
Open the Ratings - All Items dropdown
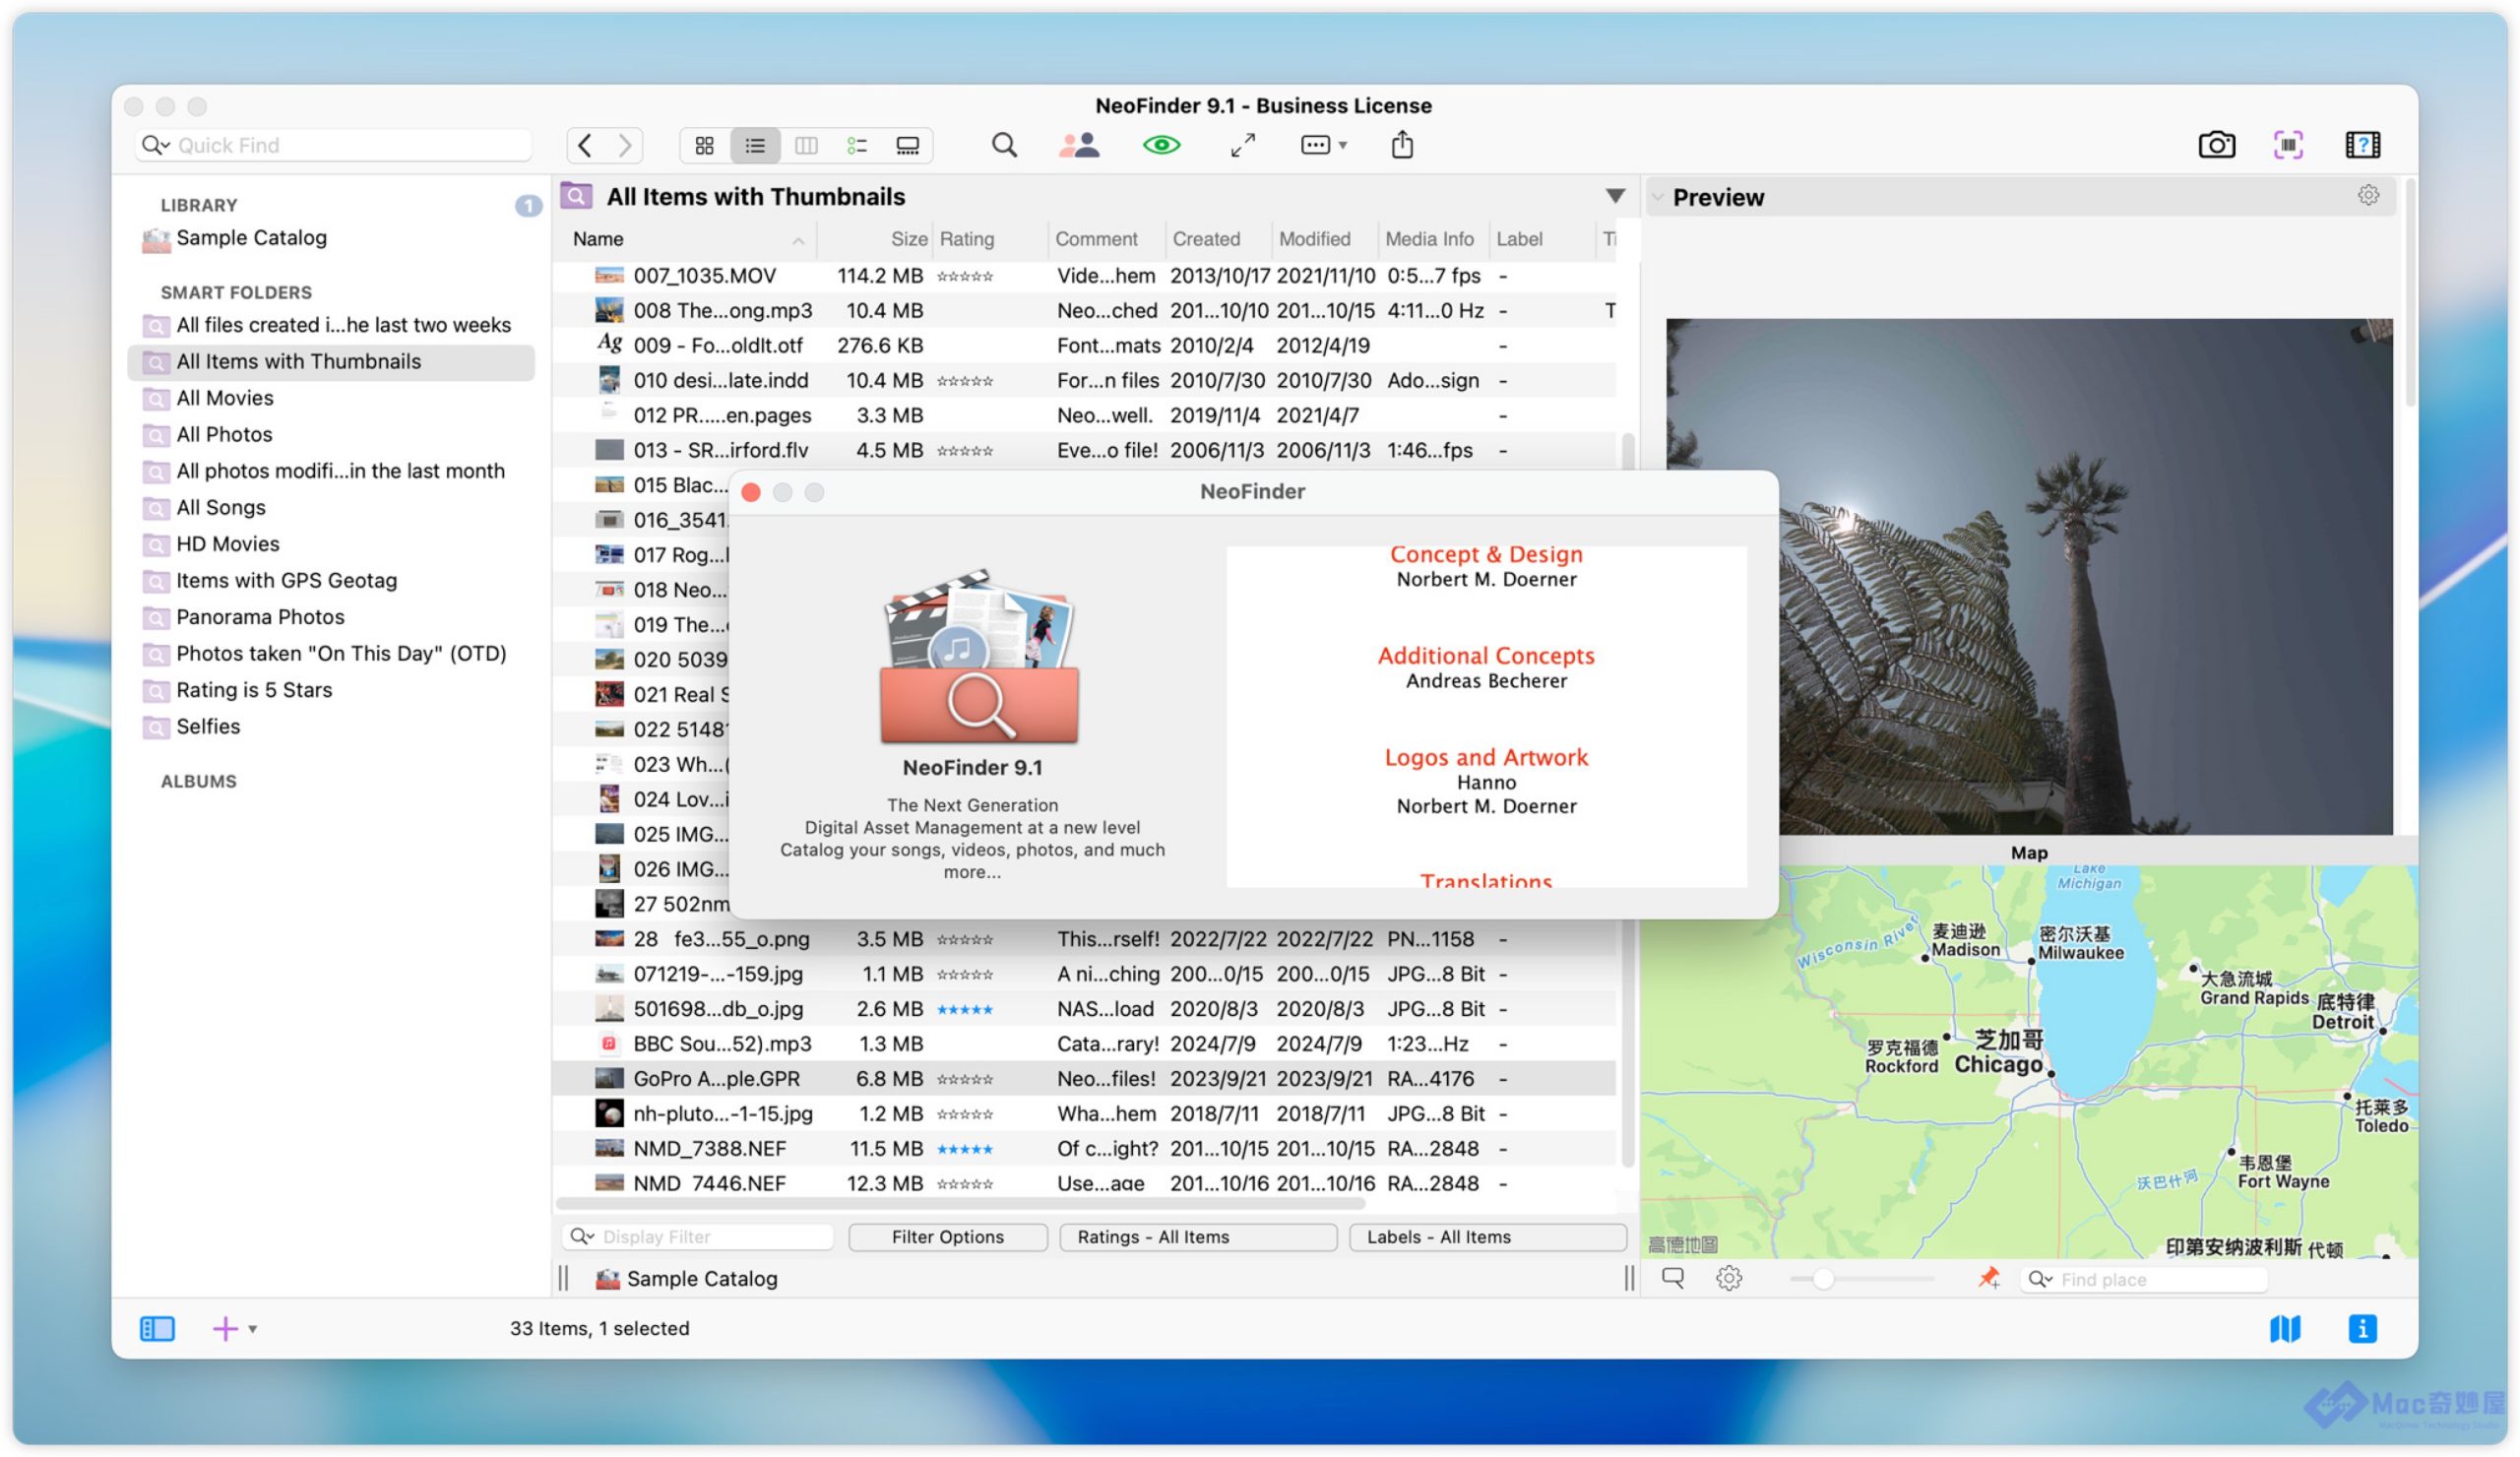(x=1196, y=1237)
